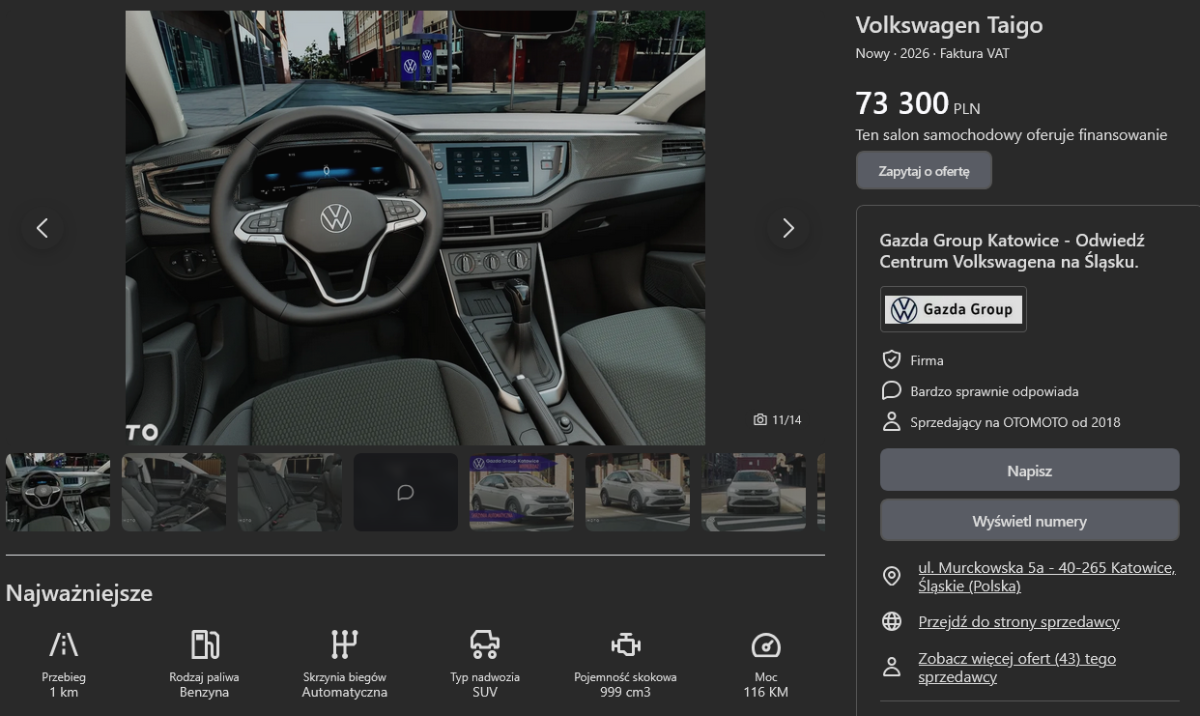1200x716 pixels.
Task: Click the power gauge icon for Moc
Action: pyautogui.click(x=765, y=645)
